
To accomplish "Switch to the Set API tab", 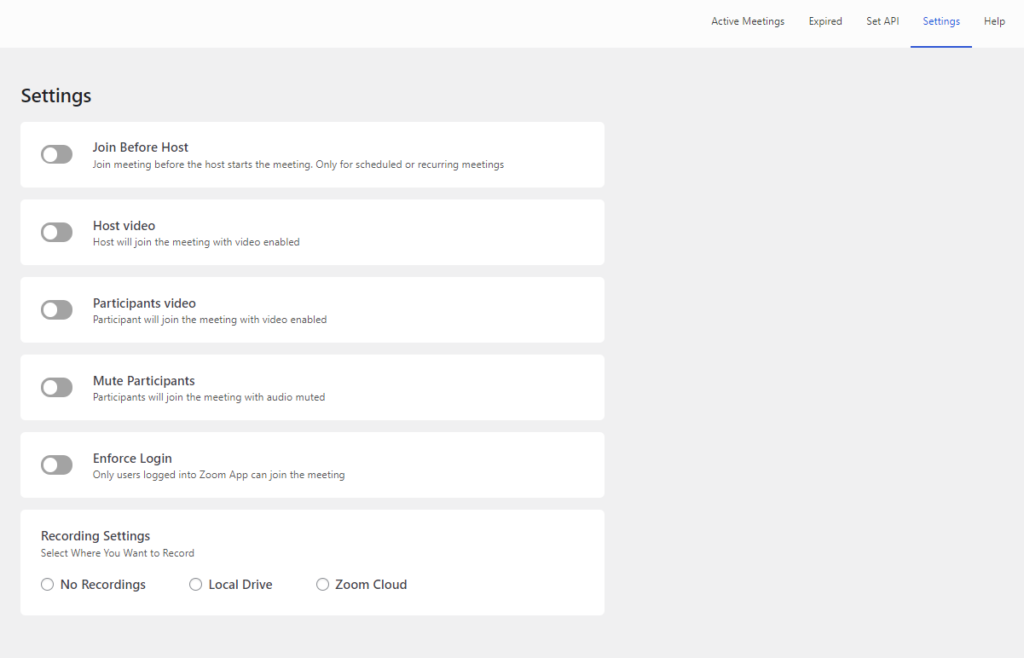I will [882, 21].
